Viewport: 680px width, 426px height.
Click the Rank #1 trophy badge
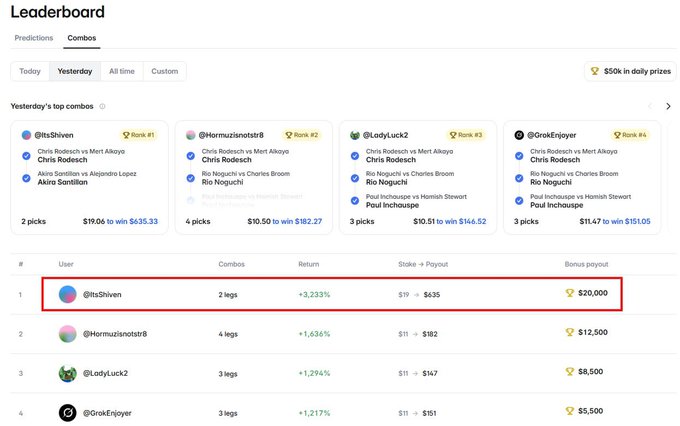pyautogui.click(x=138, y=135)
